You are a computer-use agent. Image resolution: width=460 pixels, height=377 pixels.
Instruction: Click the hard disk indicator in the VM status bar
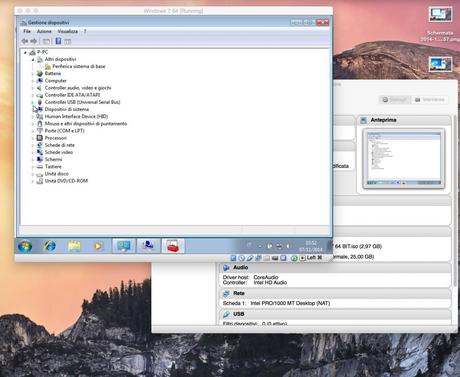click(x=233, y=258)
